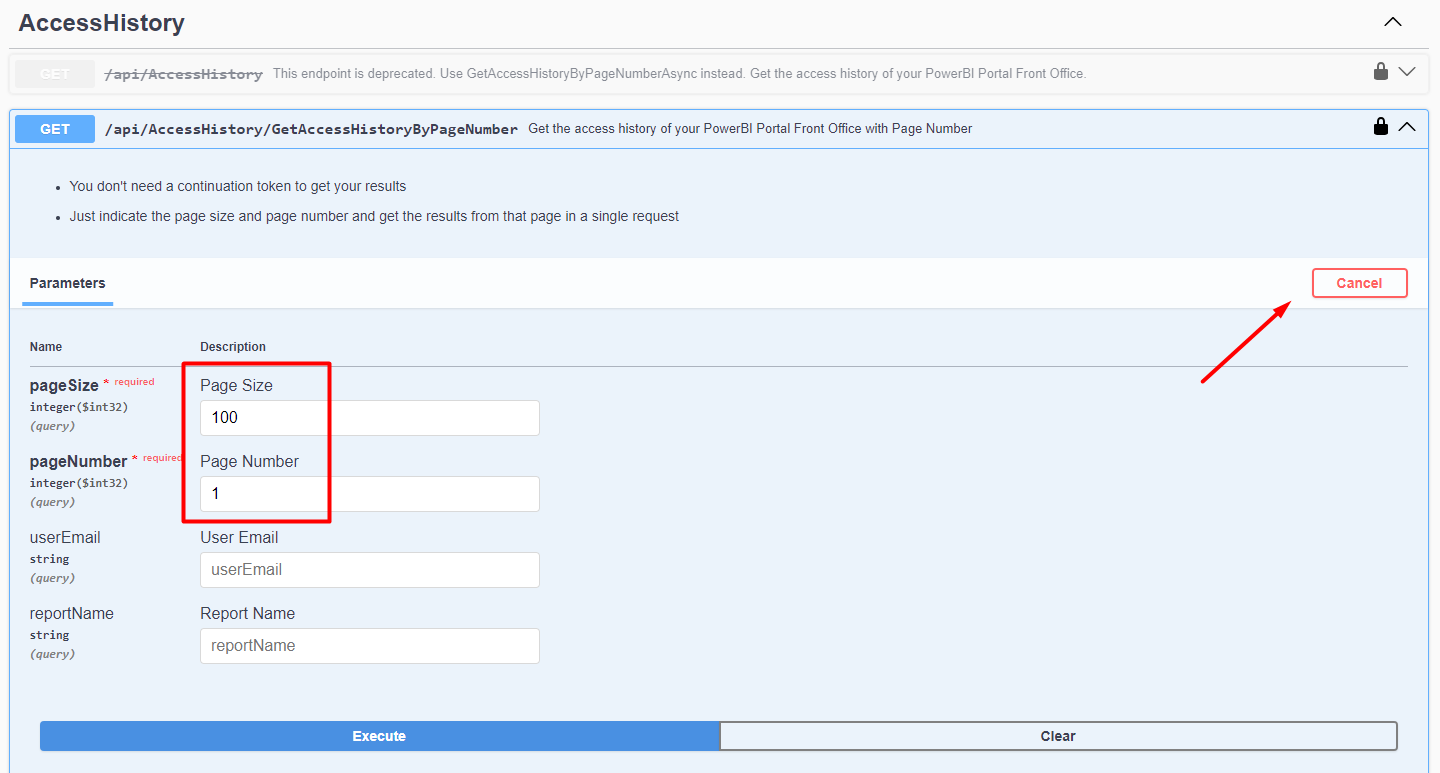The width and height of the screenshot is (1440, 773).
Task: Click the userEmail input field
Action: coord(369,570)
